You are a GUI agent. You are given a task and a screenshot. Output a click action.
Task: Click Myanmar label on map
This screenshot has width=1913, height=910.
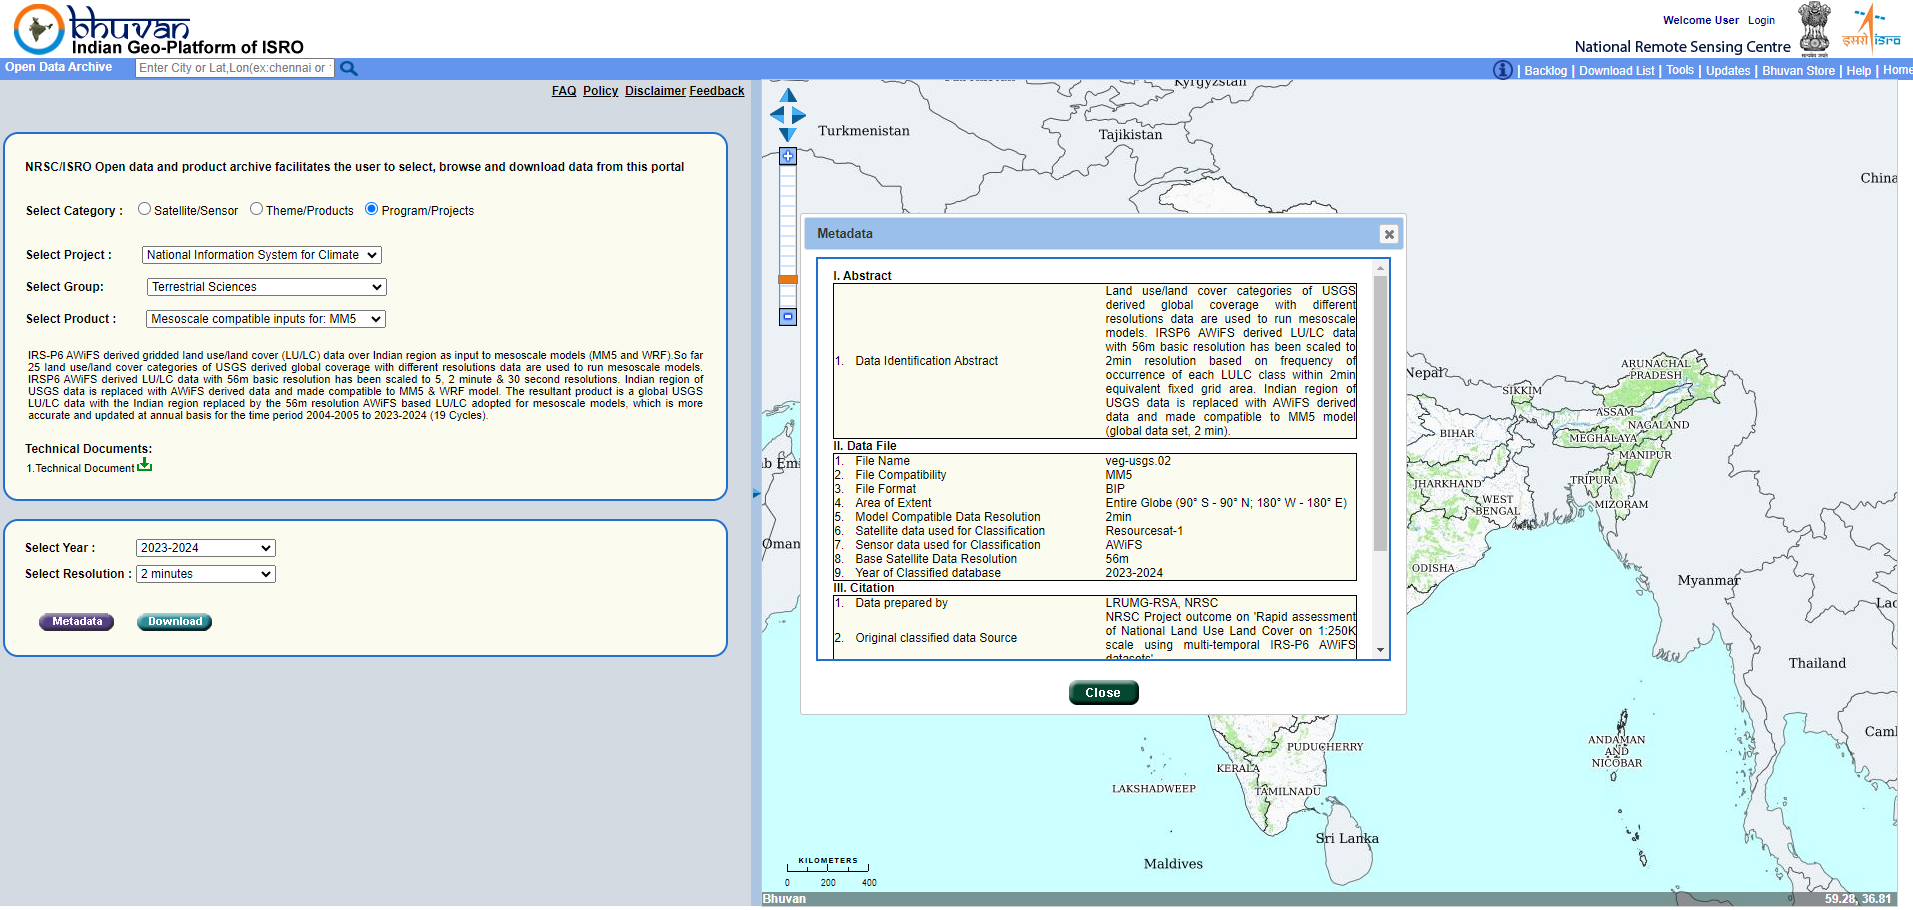point(1708,580)
